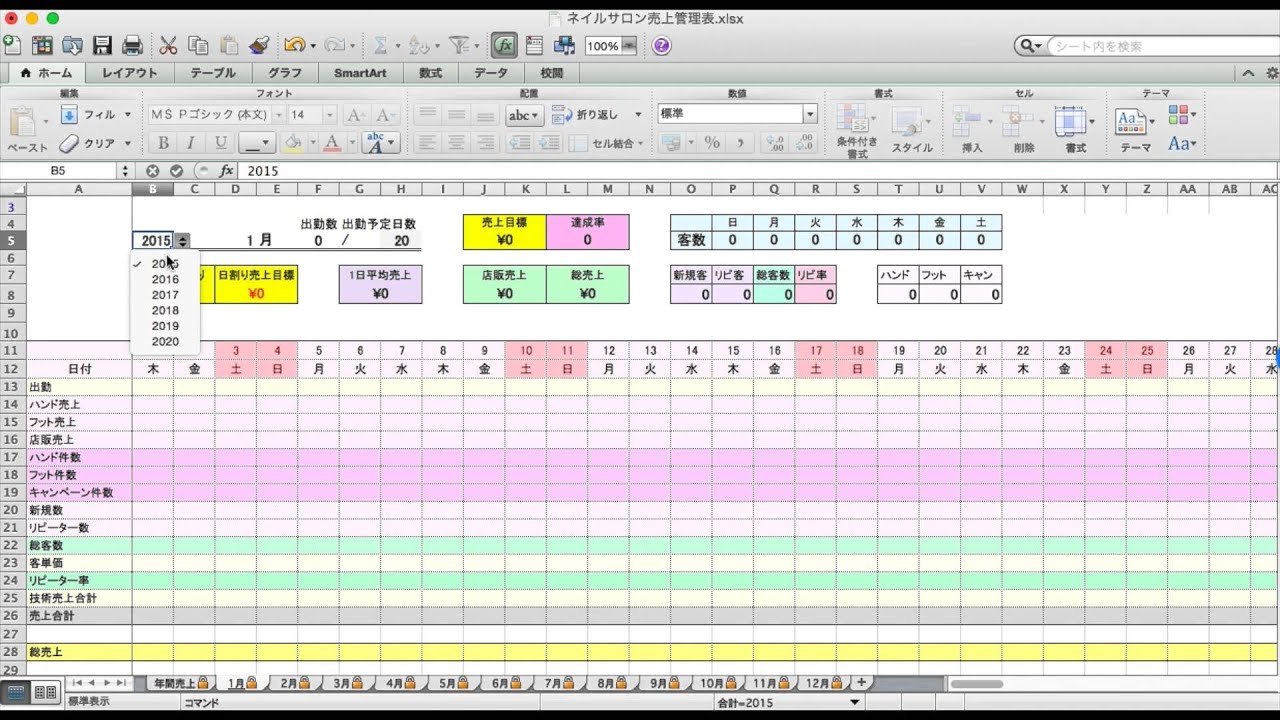Open the 年間売上 sheet tab
This screenshot has width=1280, height=720.
pyautogui.click(x=180, y=683)
